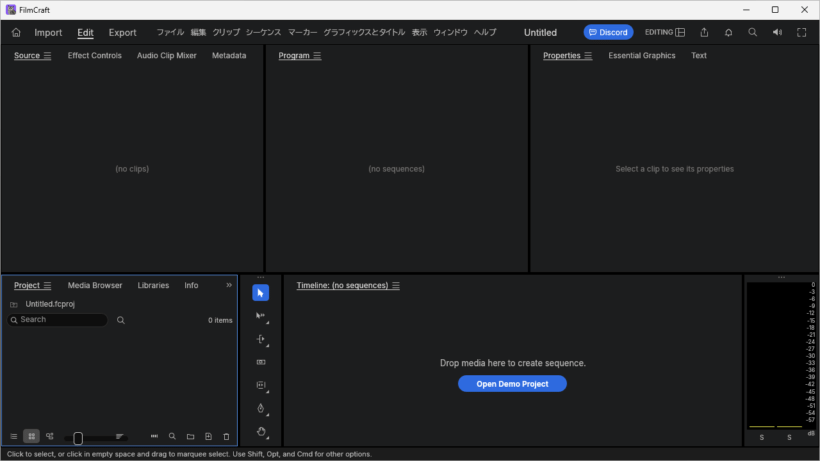Open the Project panel menu
Image resolution: width=820 pixels, height=461 pixels.
[x=48, y=285]
